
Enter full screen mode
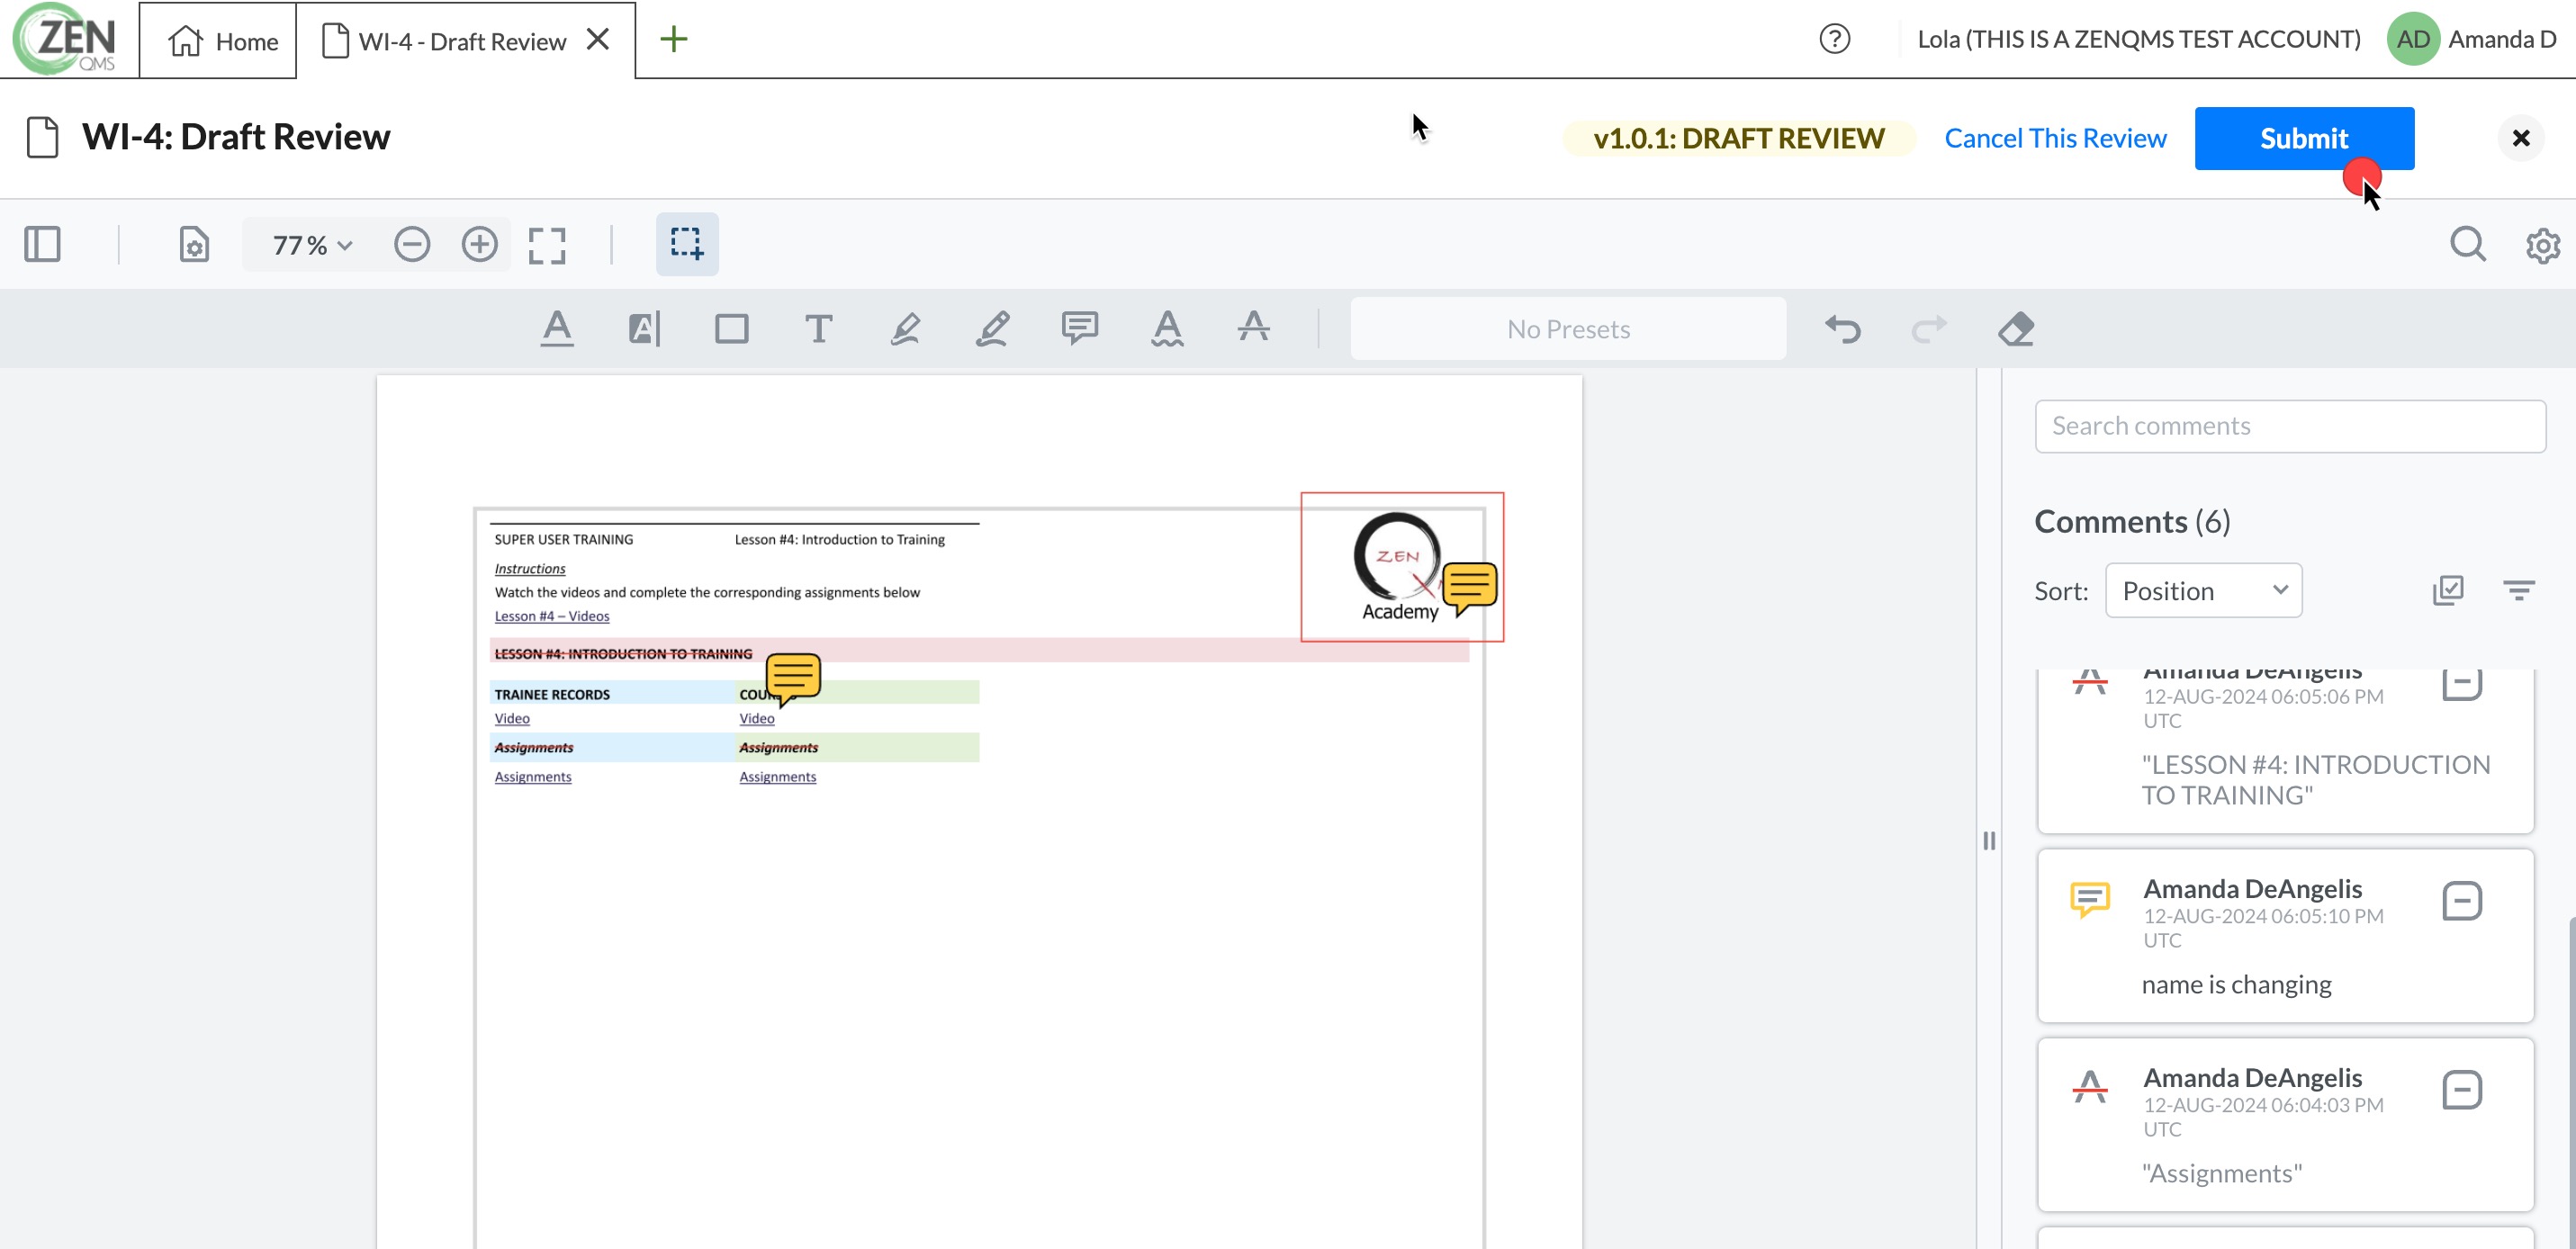pos(546,245)
